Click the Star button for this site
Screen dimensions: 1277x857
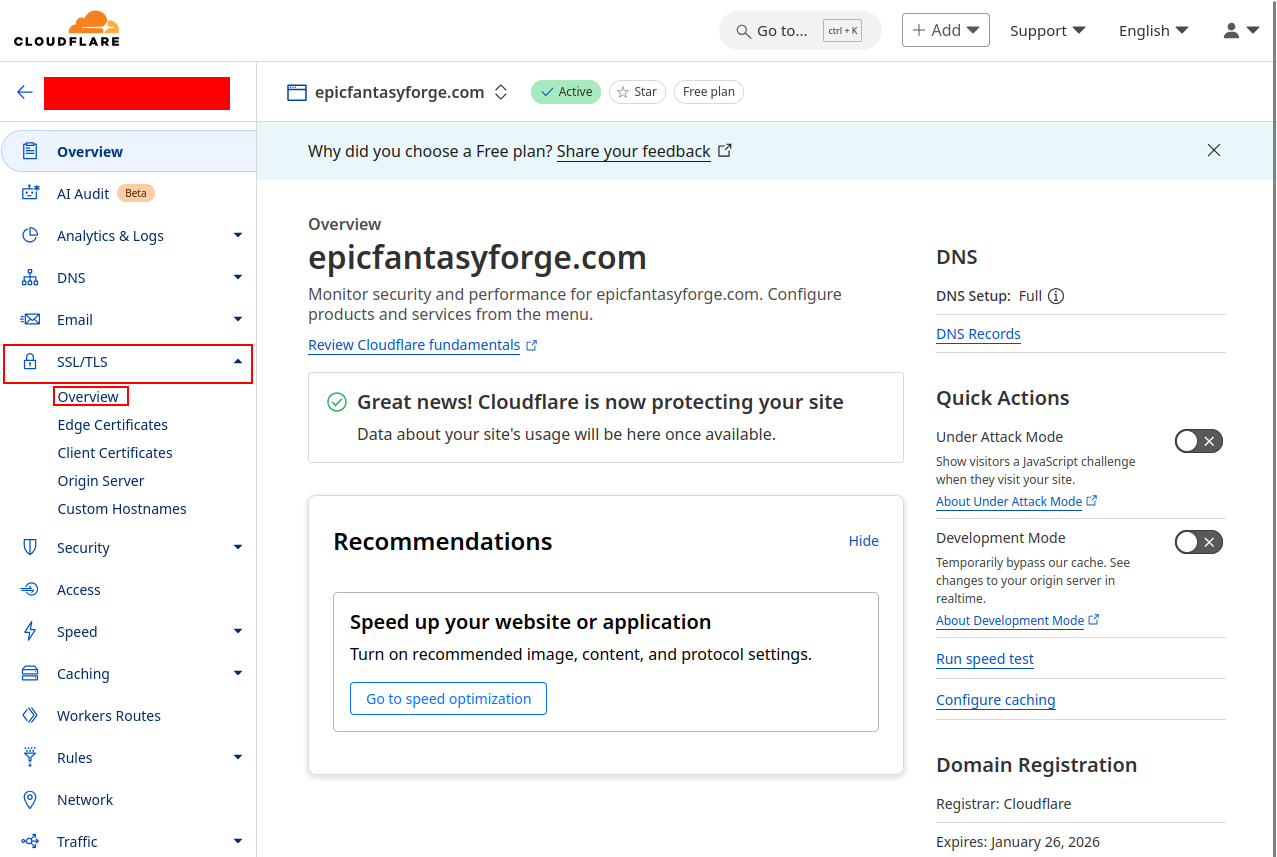pyautogui.click(x=637, y=92)
